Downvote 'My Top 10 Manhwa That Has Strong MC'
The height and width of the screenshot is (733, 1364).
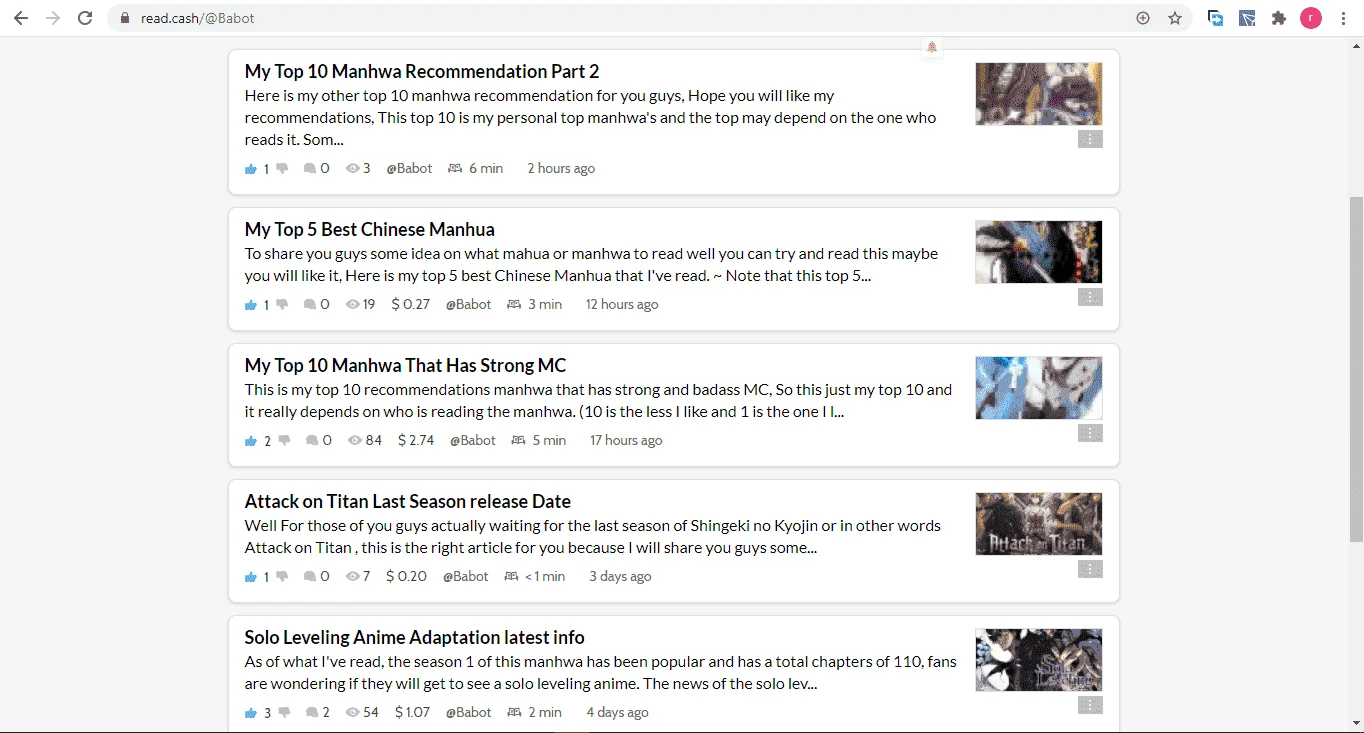(284, 441)
